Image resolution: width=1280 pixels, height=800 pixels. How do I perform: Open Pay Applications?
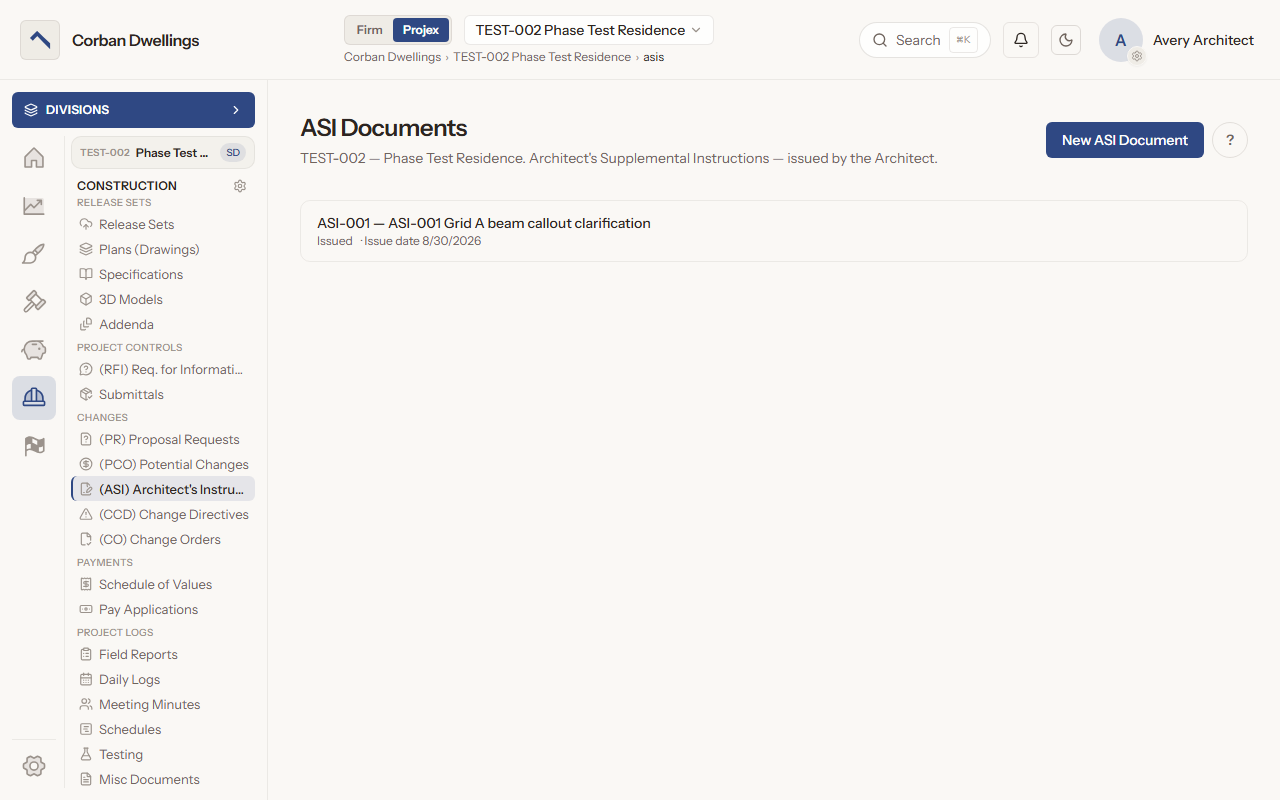click(163, 610)
